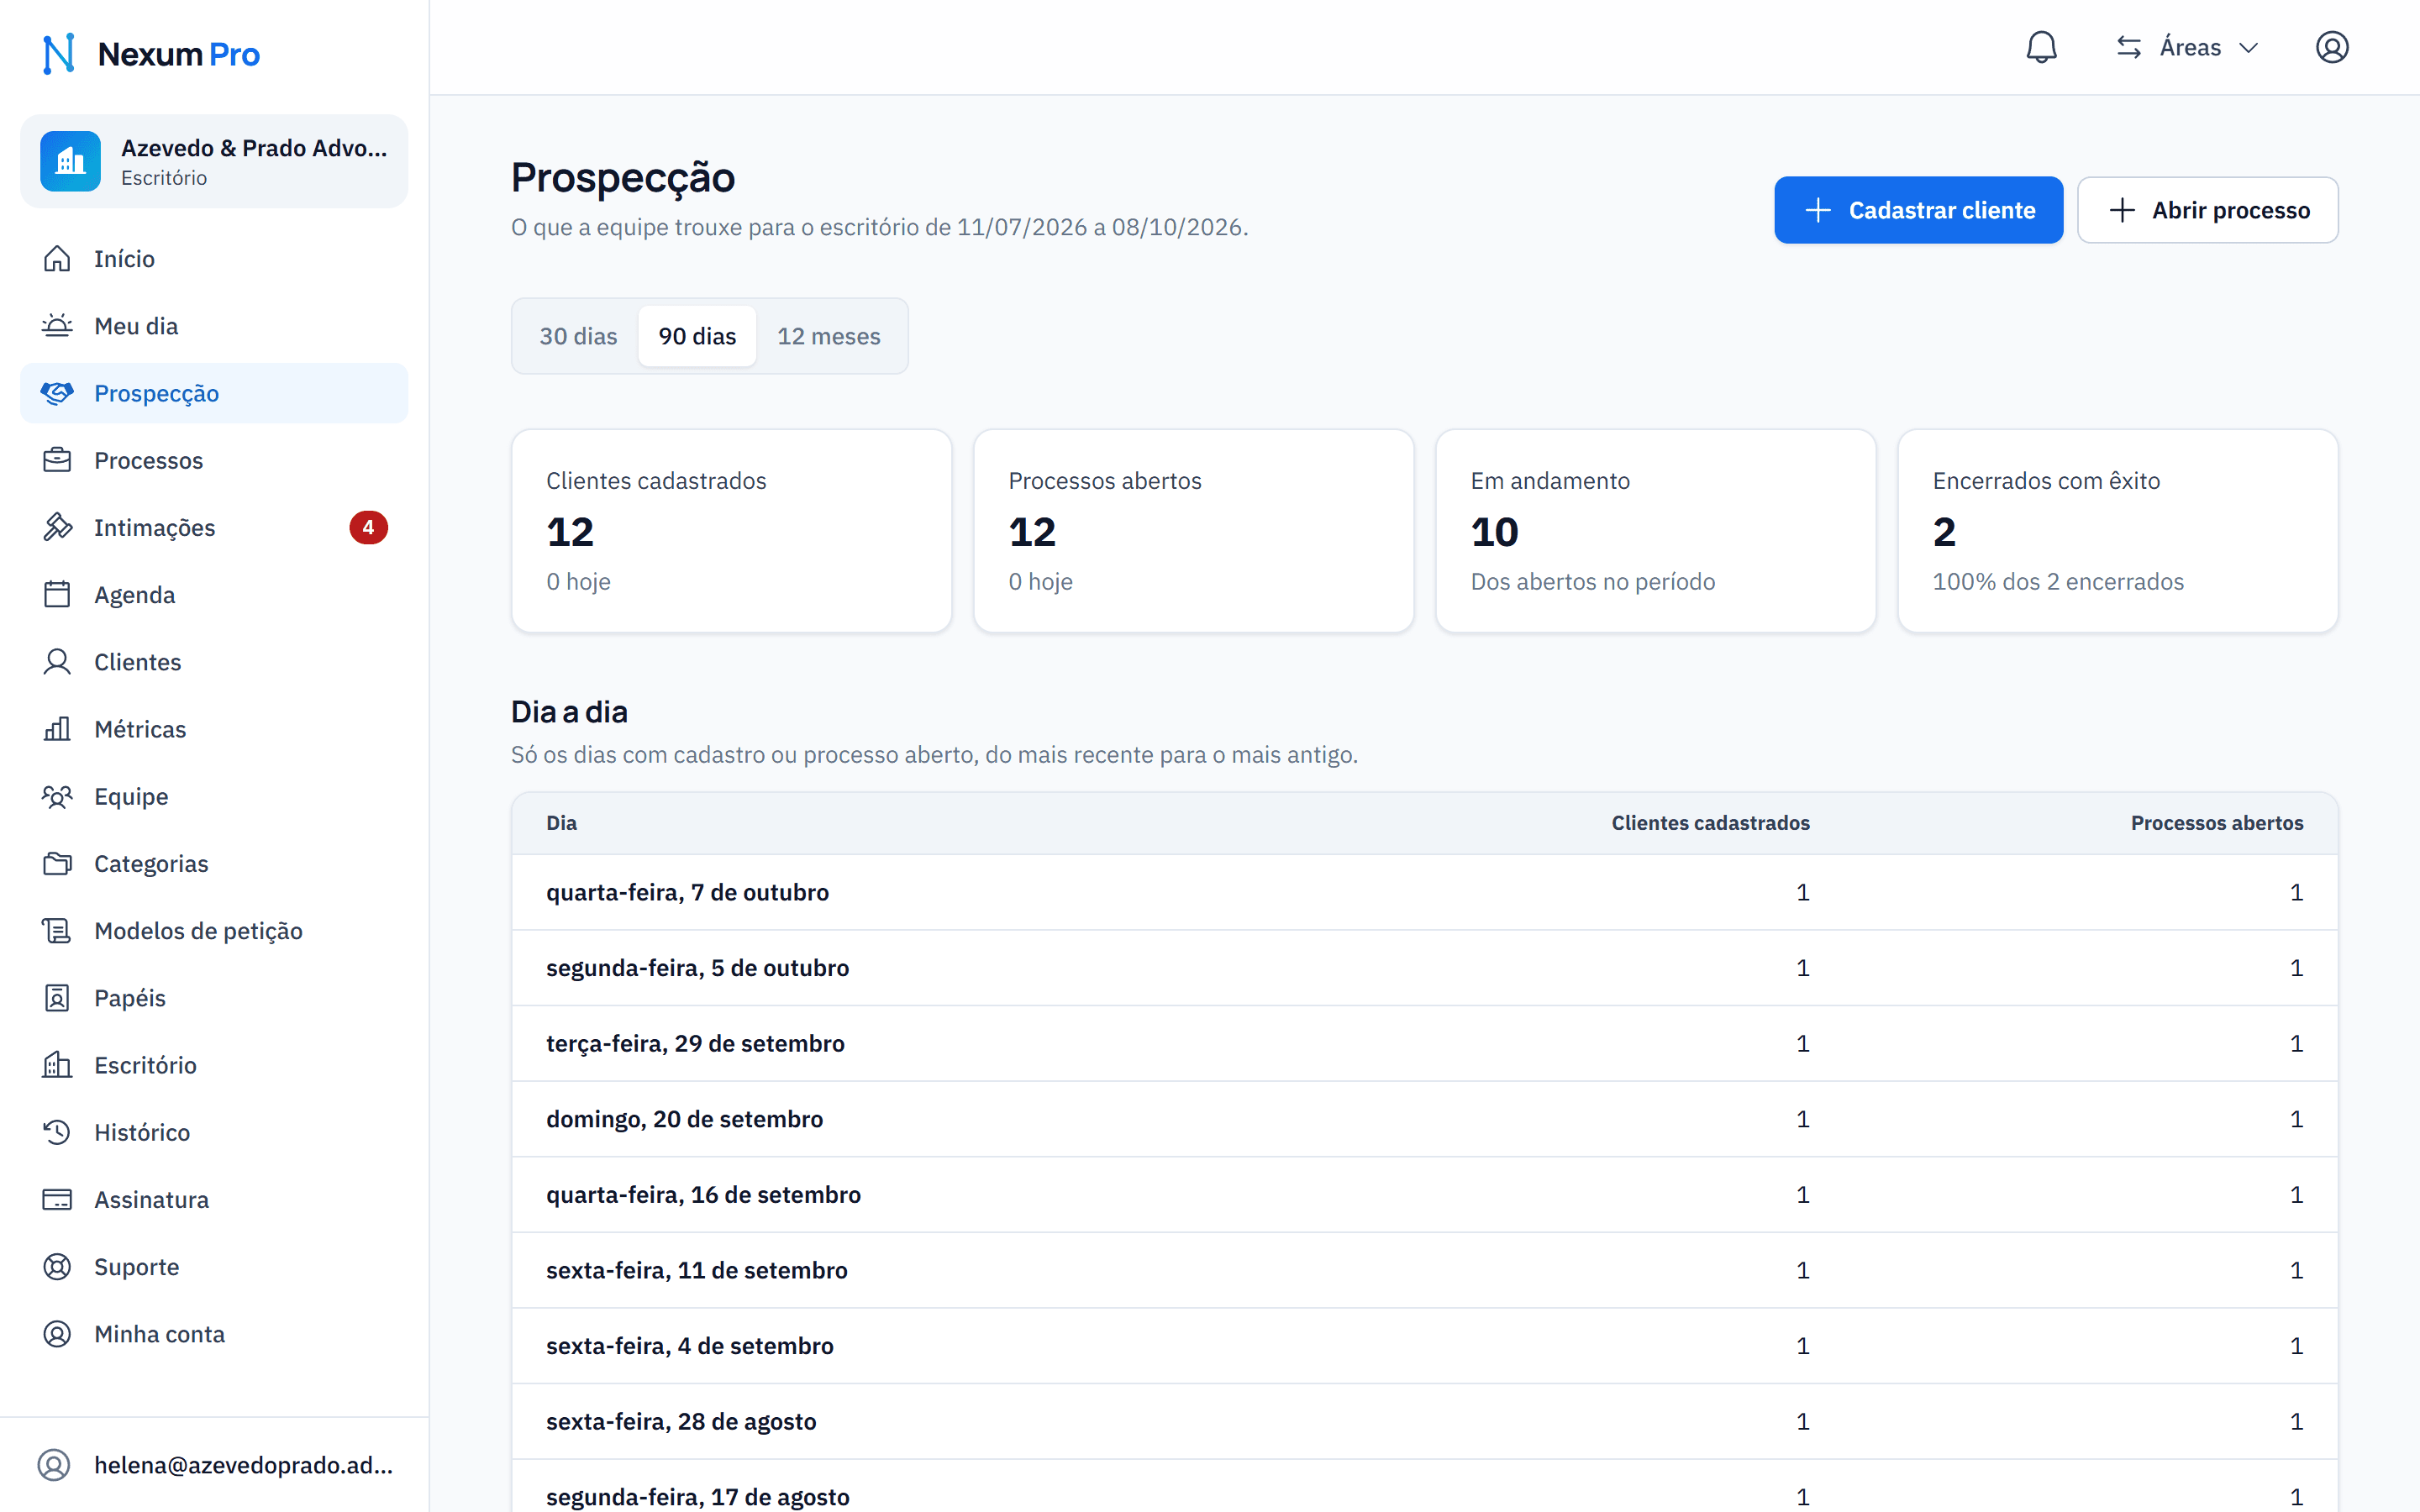Open the notifications bell
Viewport: 2420px width, 1512px height.
[x=2041, y=47]
